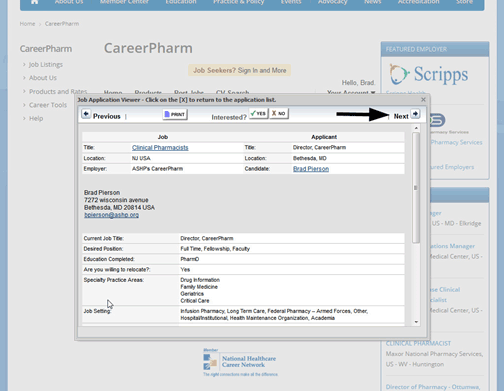The image size is (504, 391).
Task: Open Director of Pharmacy - Ottumwa listing
Action: (x=433, y=387)
